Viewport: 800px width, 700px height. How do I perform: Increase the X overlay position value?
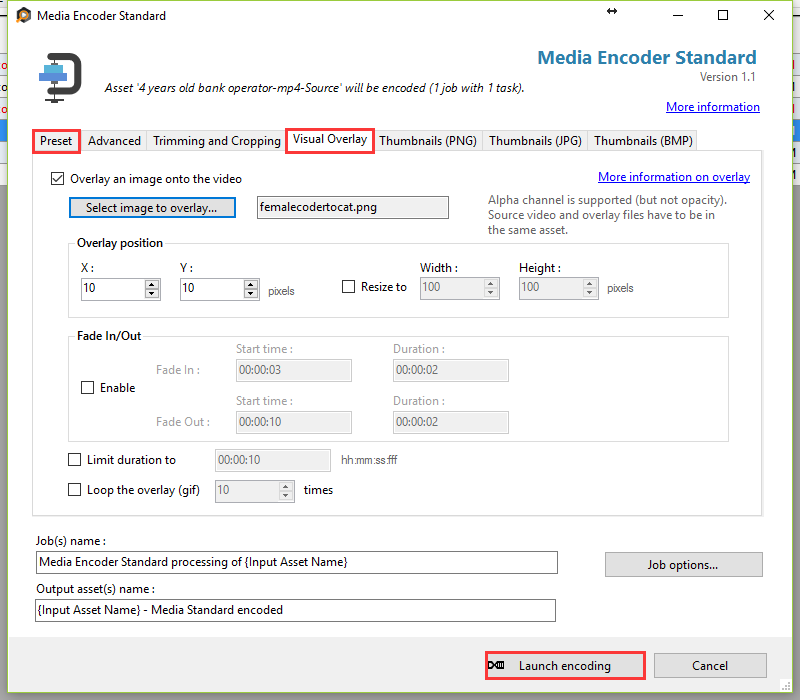pos(152,284)
